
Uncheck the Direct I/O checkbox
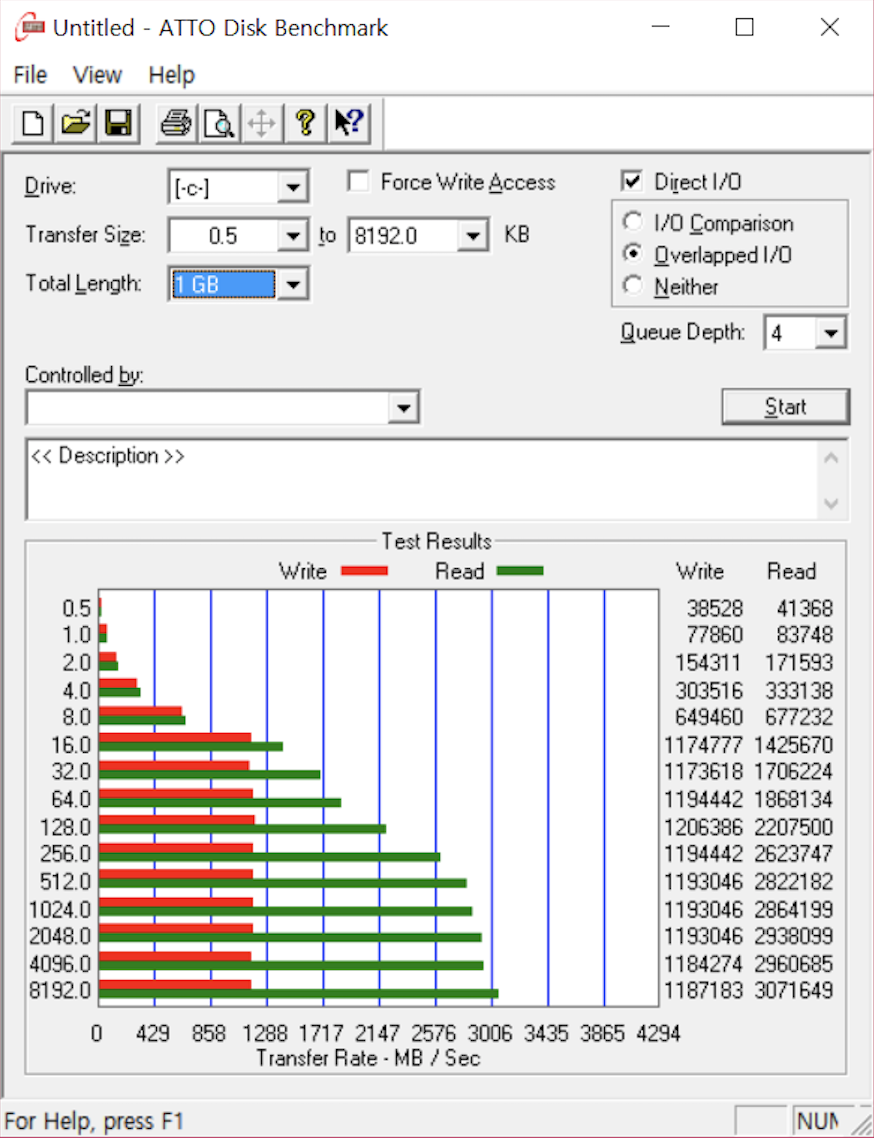(x=632, y=181)
